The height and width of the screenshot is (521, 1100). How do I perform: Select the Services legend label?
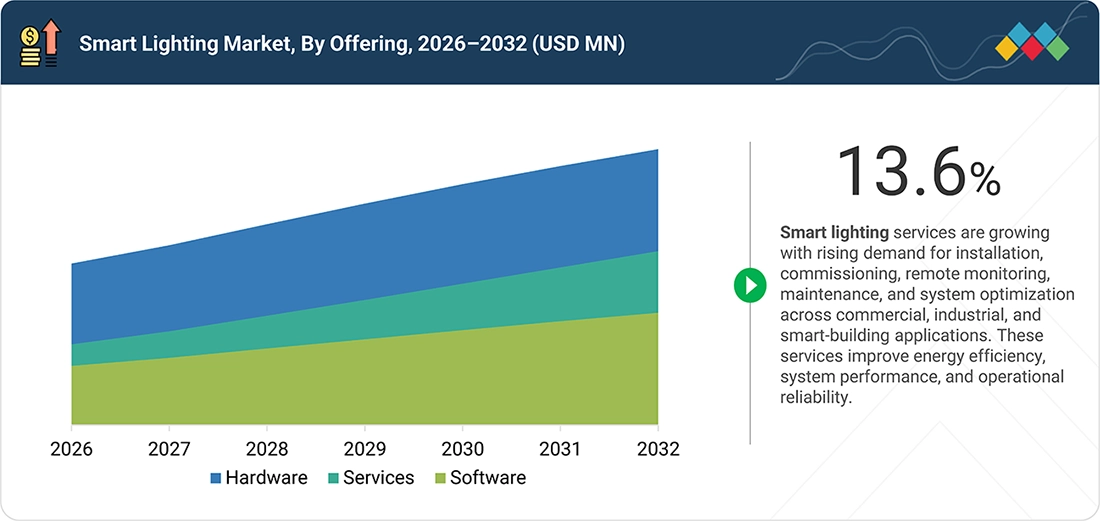click(379, 478)
